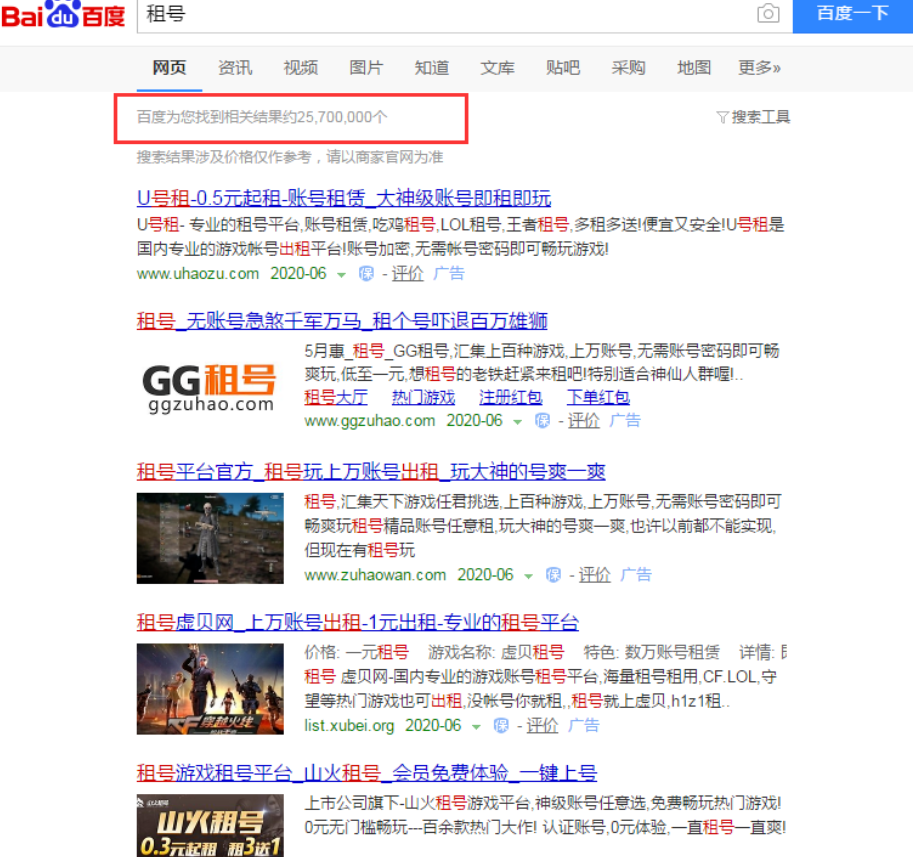Open the U号租 result title link
The width and height of the screenshot is (913, 857).
344,199
